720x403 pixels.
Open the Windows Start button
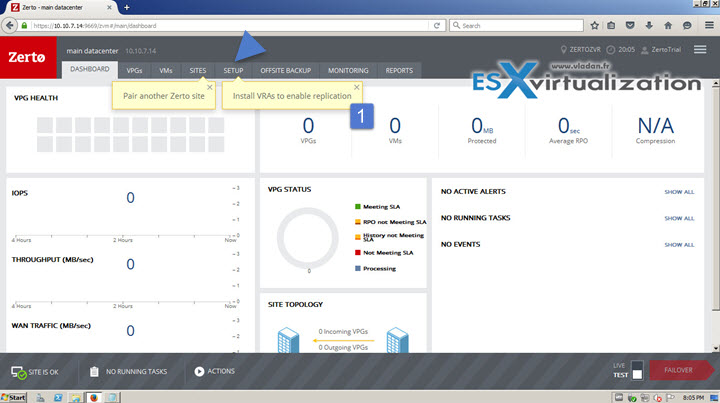[13, 397]
